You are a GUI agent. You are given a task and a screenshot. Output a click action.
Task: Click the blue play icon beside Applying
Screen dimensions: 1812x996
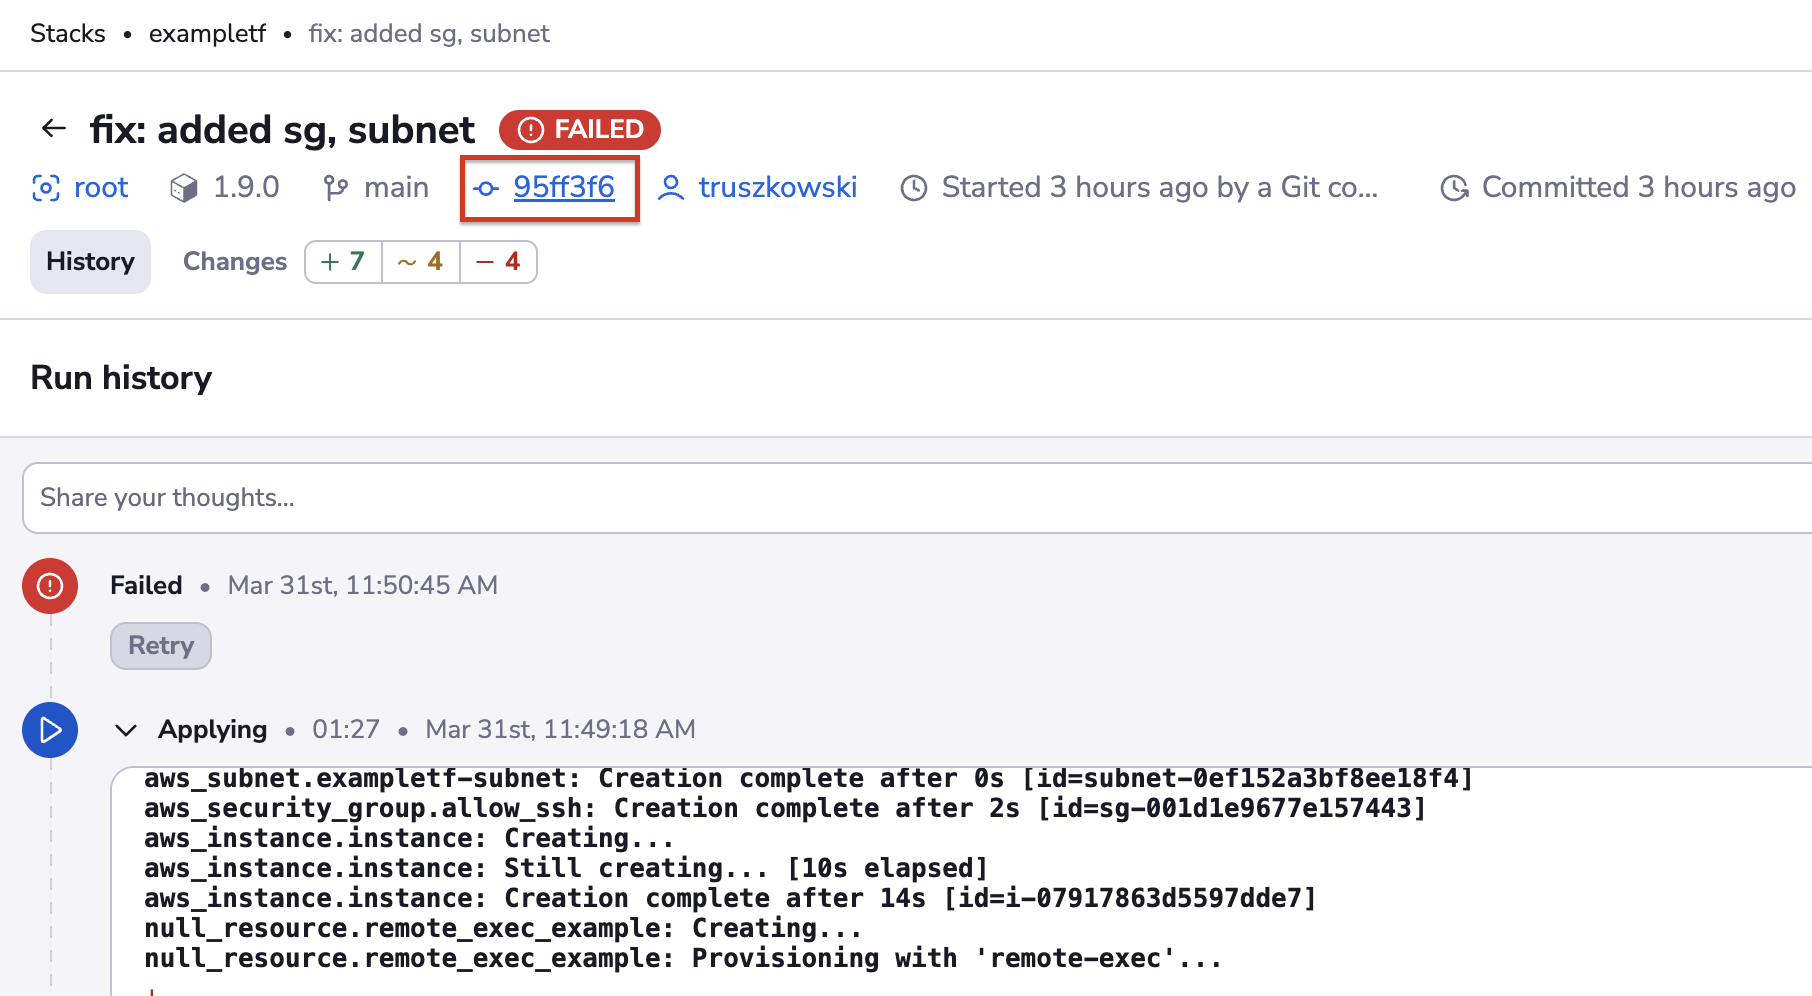click(x=49, y=730)
